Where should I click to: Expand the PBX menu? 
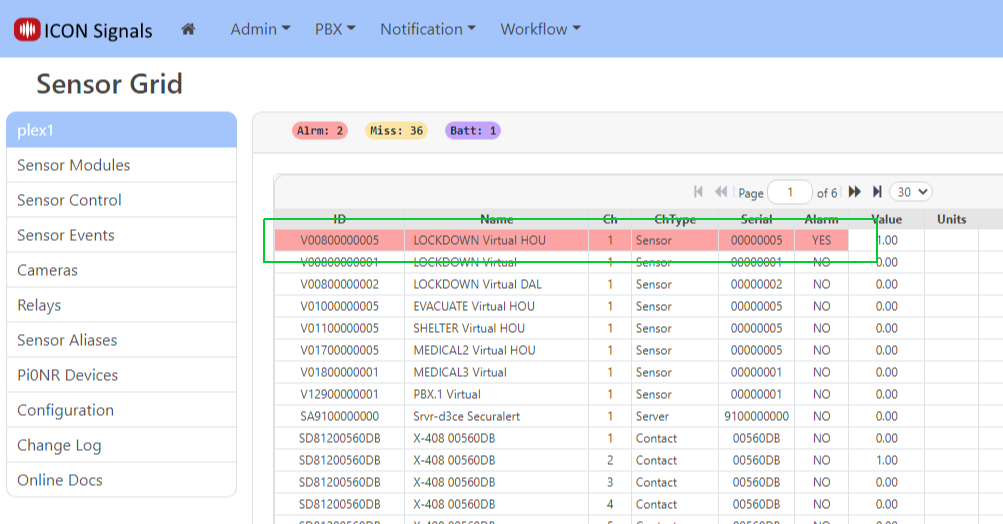[x=335, y=29]
